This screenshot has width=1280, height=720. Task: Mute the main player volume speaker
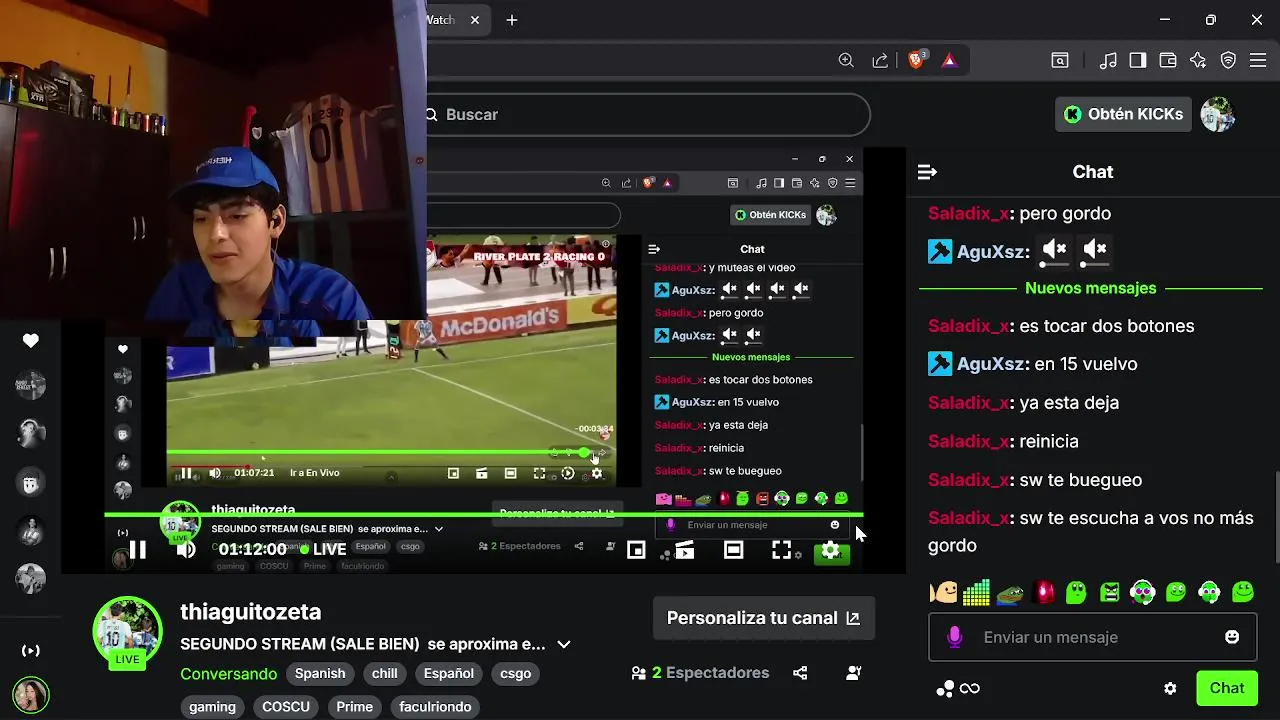pyautogui.click(x=186, y=550)
